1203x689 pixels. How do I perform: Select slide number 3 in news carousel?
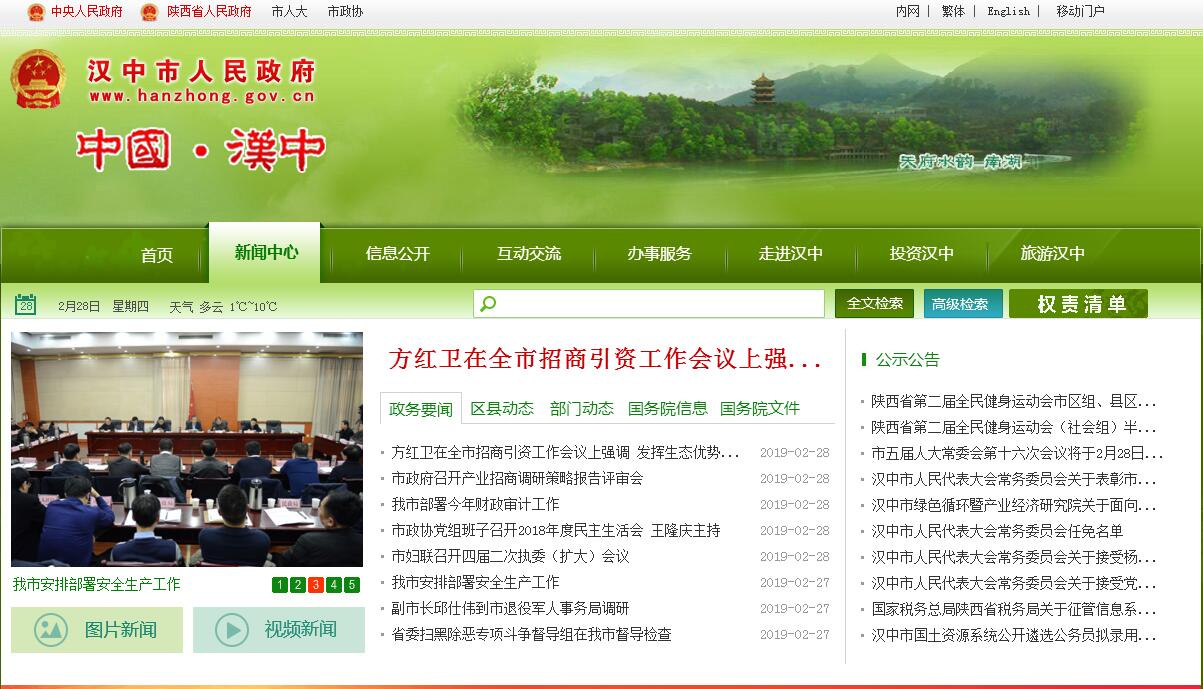pos(316,585)
